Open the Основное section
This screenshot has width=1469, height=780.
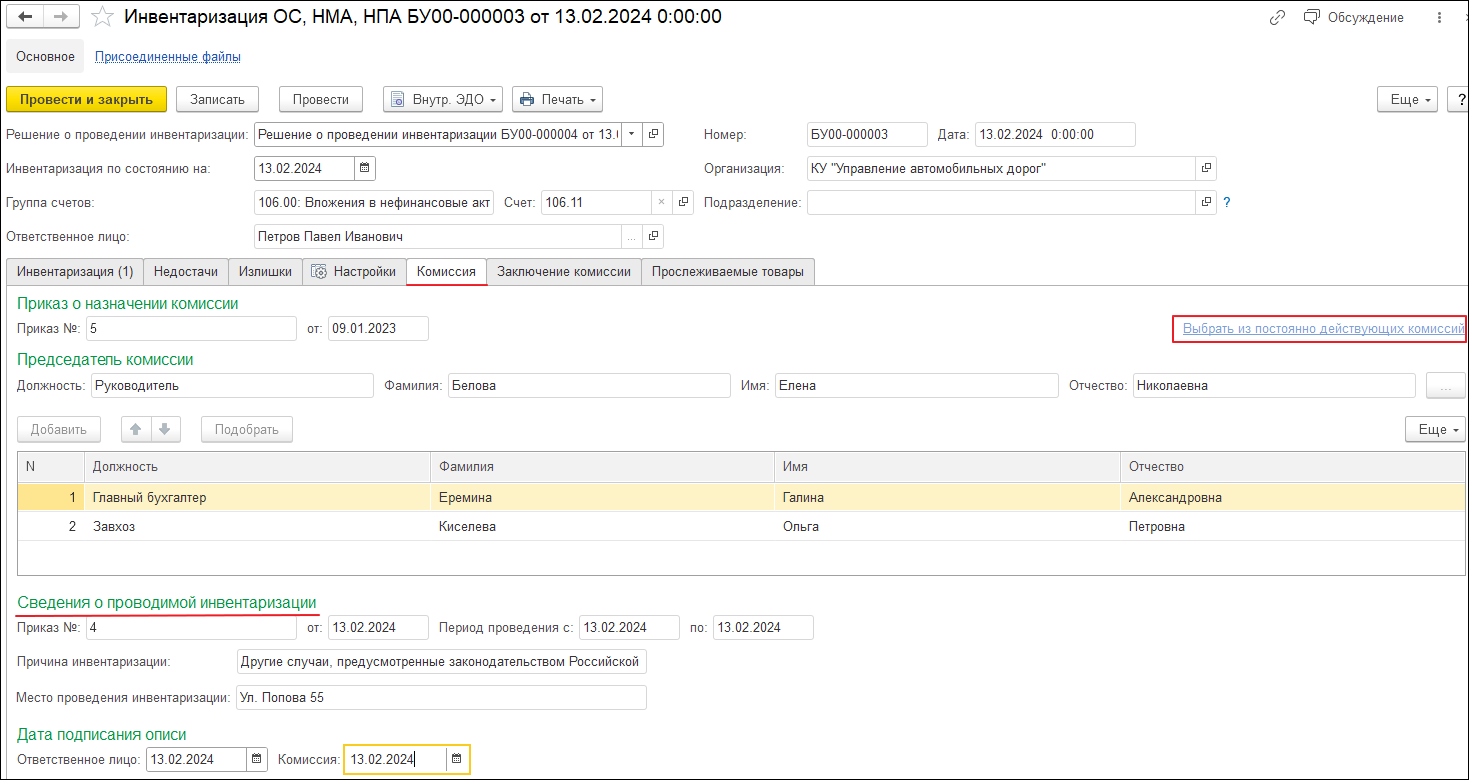pyautogui.click(x=45, y=57)
